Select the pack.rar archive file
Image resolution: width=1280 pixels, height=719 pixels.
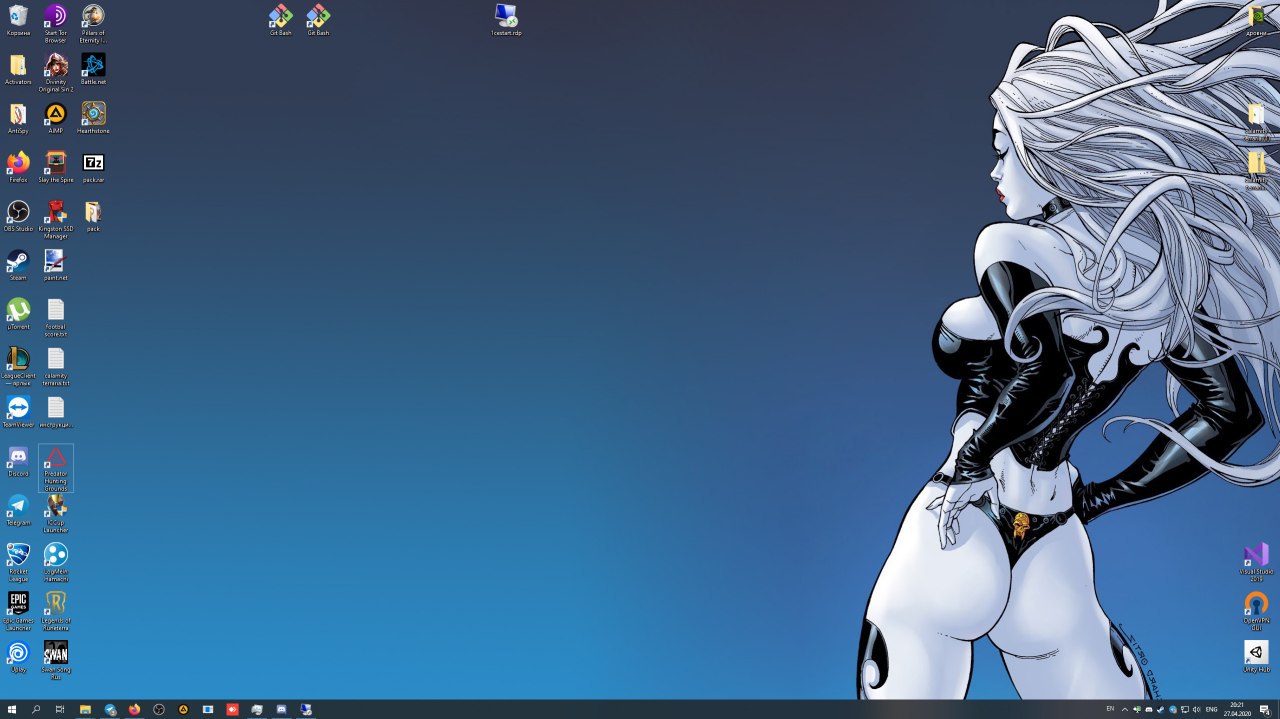point(93,167)
